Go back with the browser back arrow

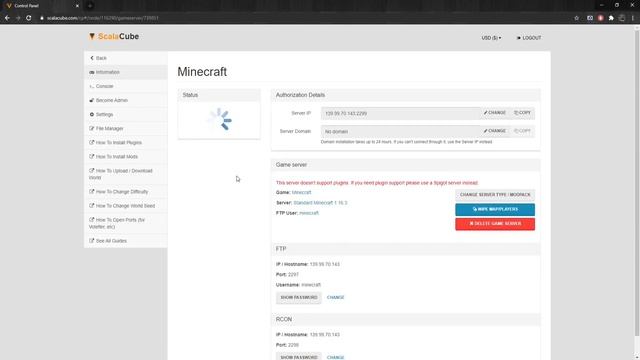pyautogui.click(x=7, y=18)
